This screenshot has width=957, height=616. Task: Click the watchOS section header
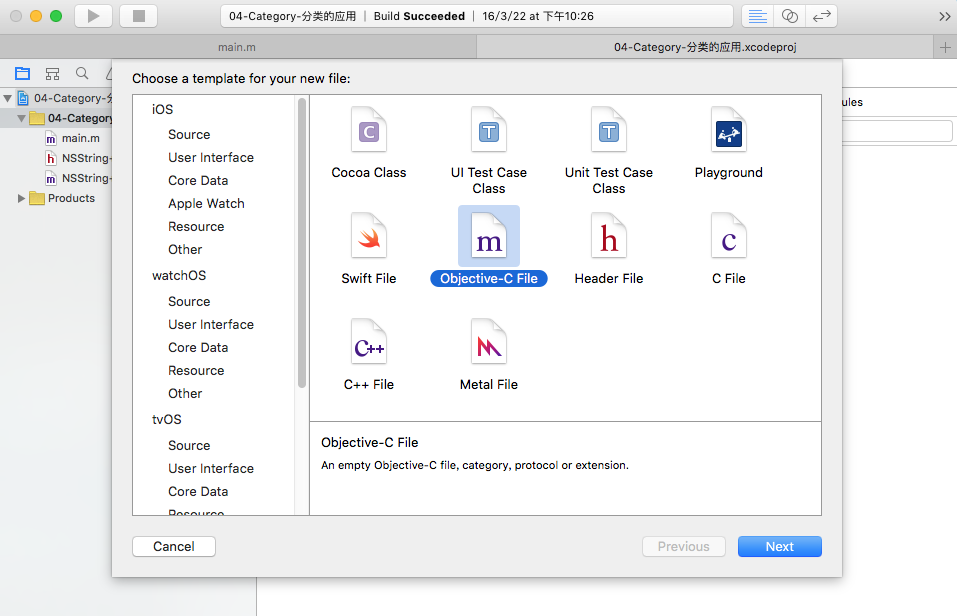(x=179, y=275)
